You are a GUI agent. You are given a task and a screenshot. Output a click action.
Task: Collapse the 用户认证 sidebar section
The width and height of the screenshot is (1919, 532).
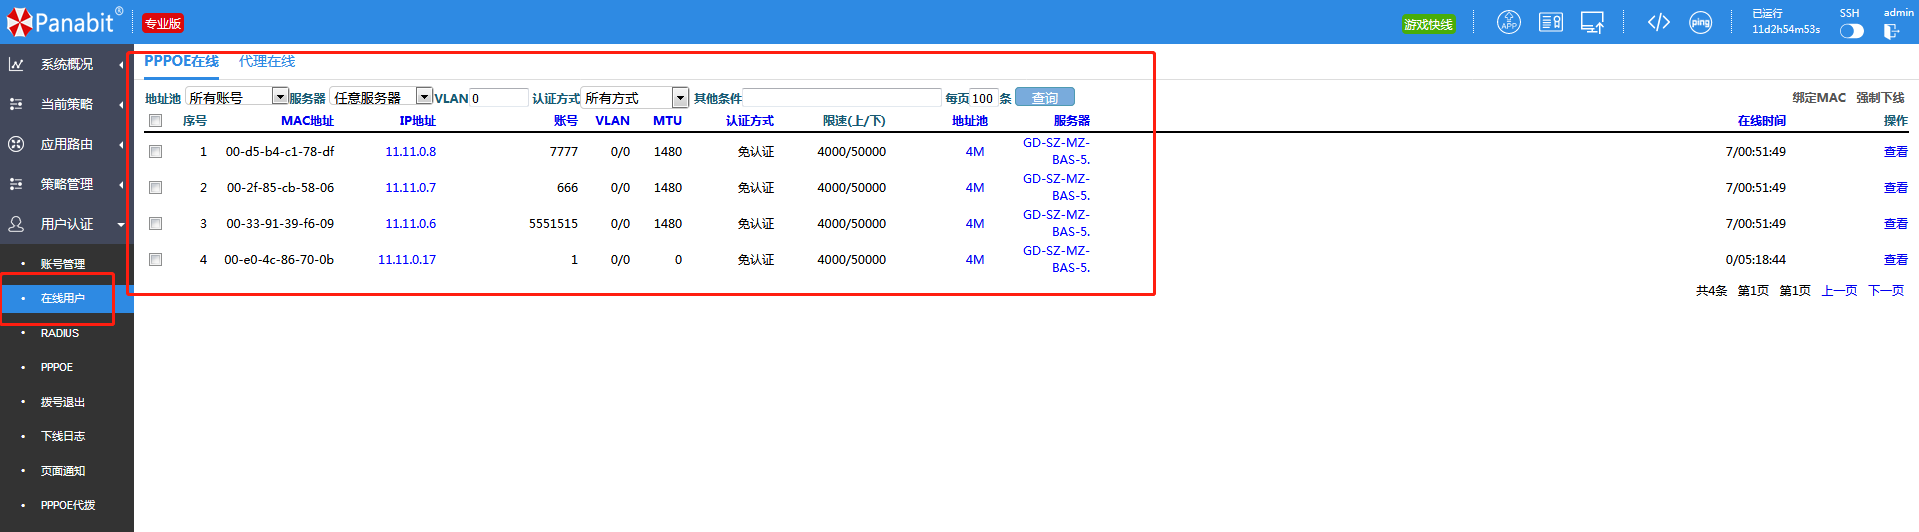click(66, 224)
